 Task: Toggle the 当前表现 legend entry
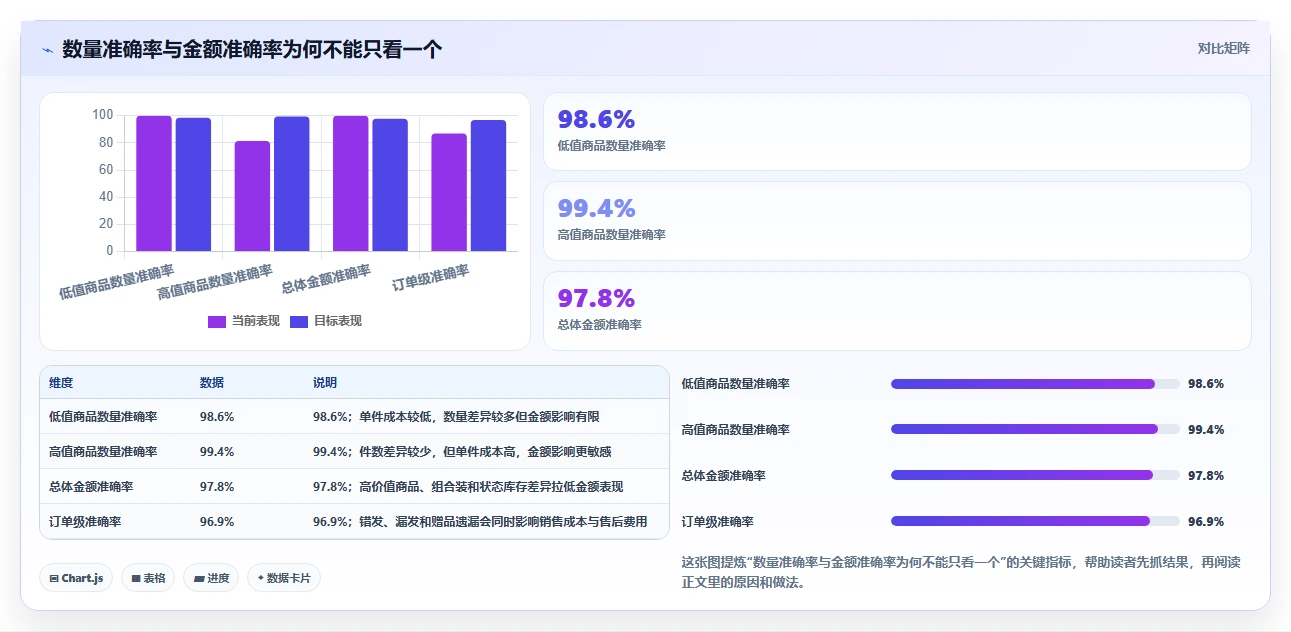pyautogui.click(x=244, y=321)
